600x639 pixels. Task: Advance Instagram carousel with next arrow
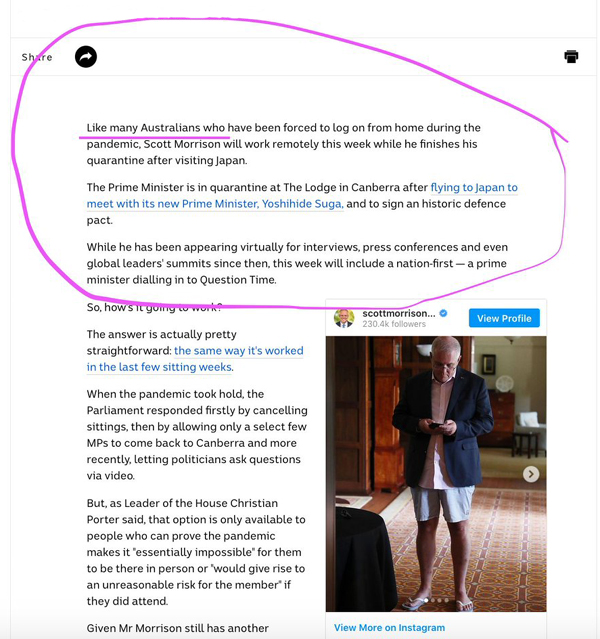coord(531,474)
